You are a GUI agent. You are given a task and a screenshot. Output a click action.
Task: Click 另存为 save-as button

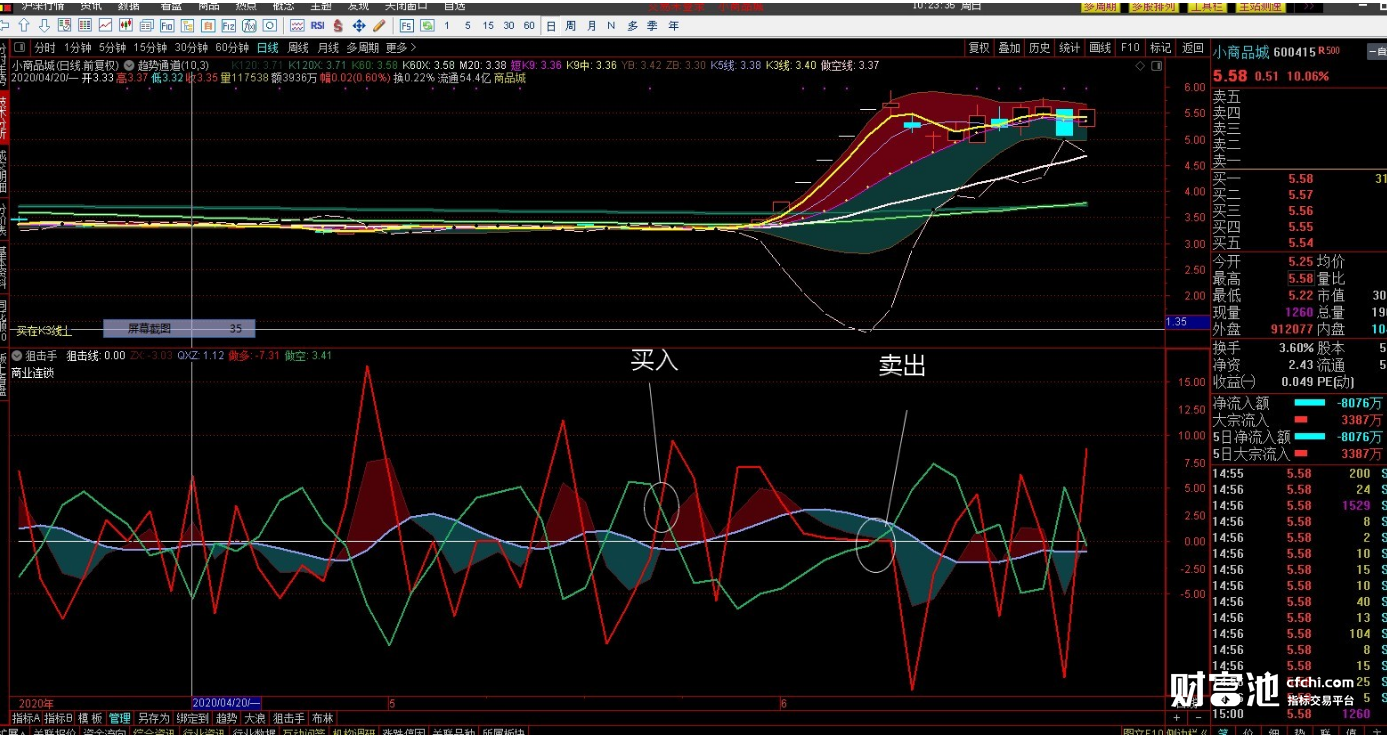pyautogui.click(x=153, y=718)
